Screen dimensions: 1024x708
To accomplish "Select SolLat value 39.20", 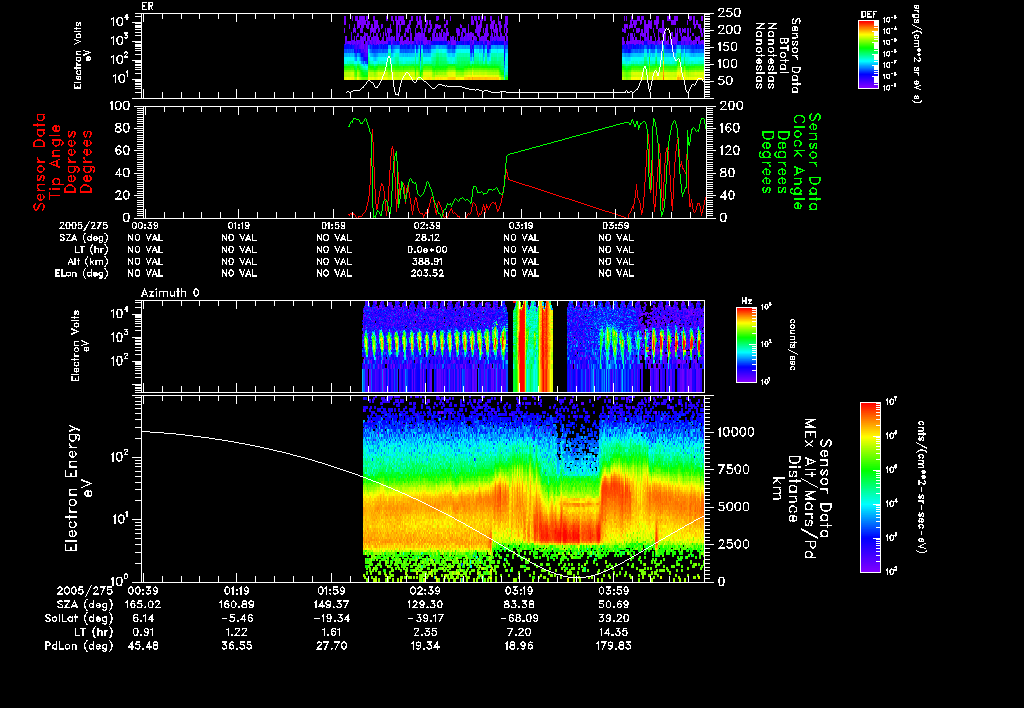I will coord(613,618).
